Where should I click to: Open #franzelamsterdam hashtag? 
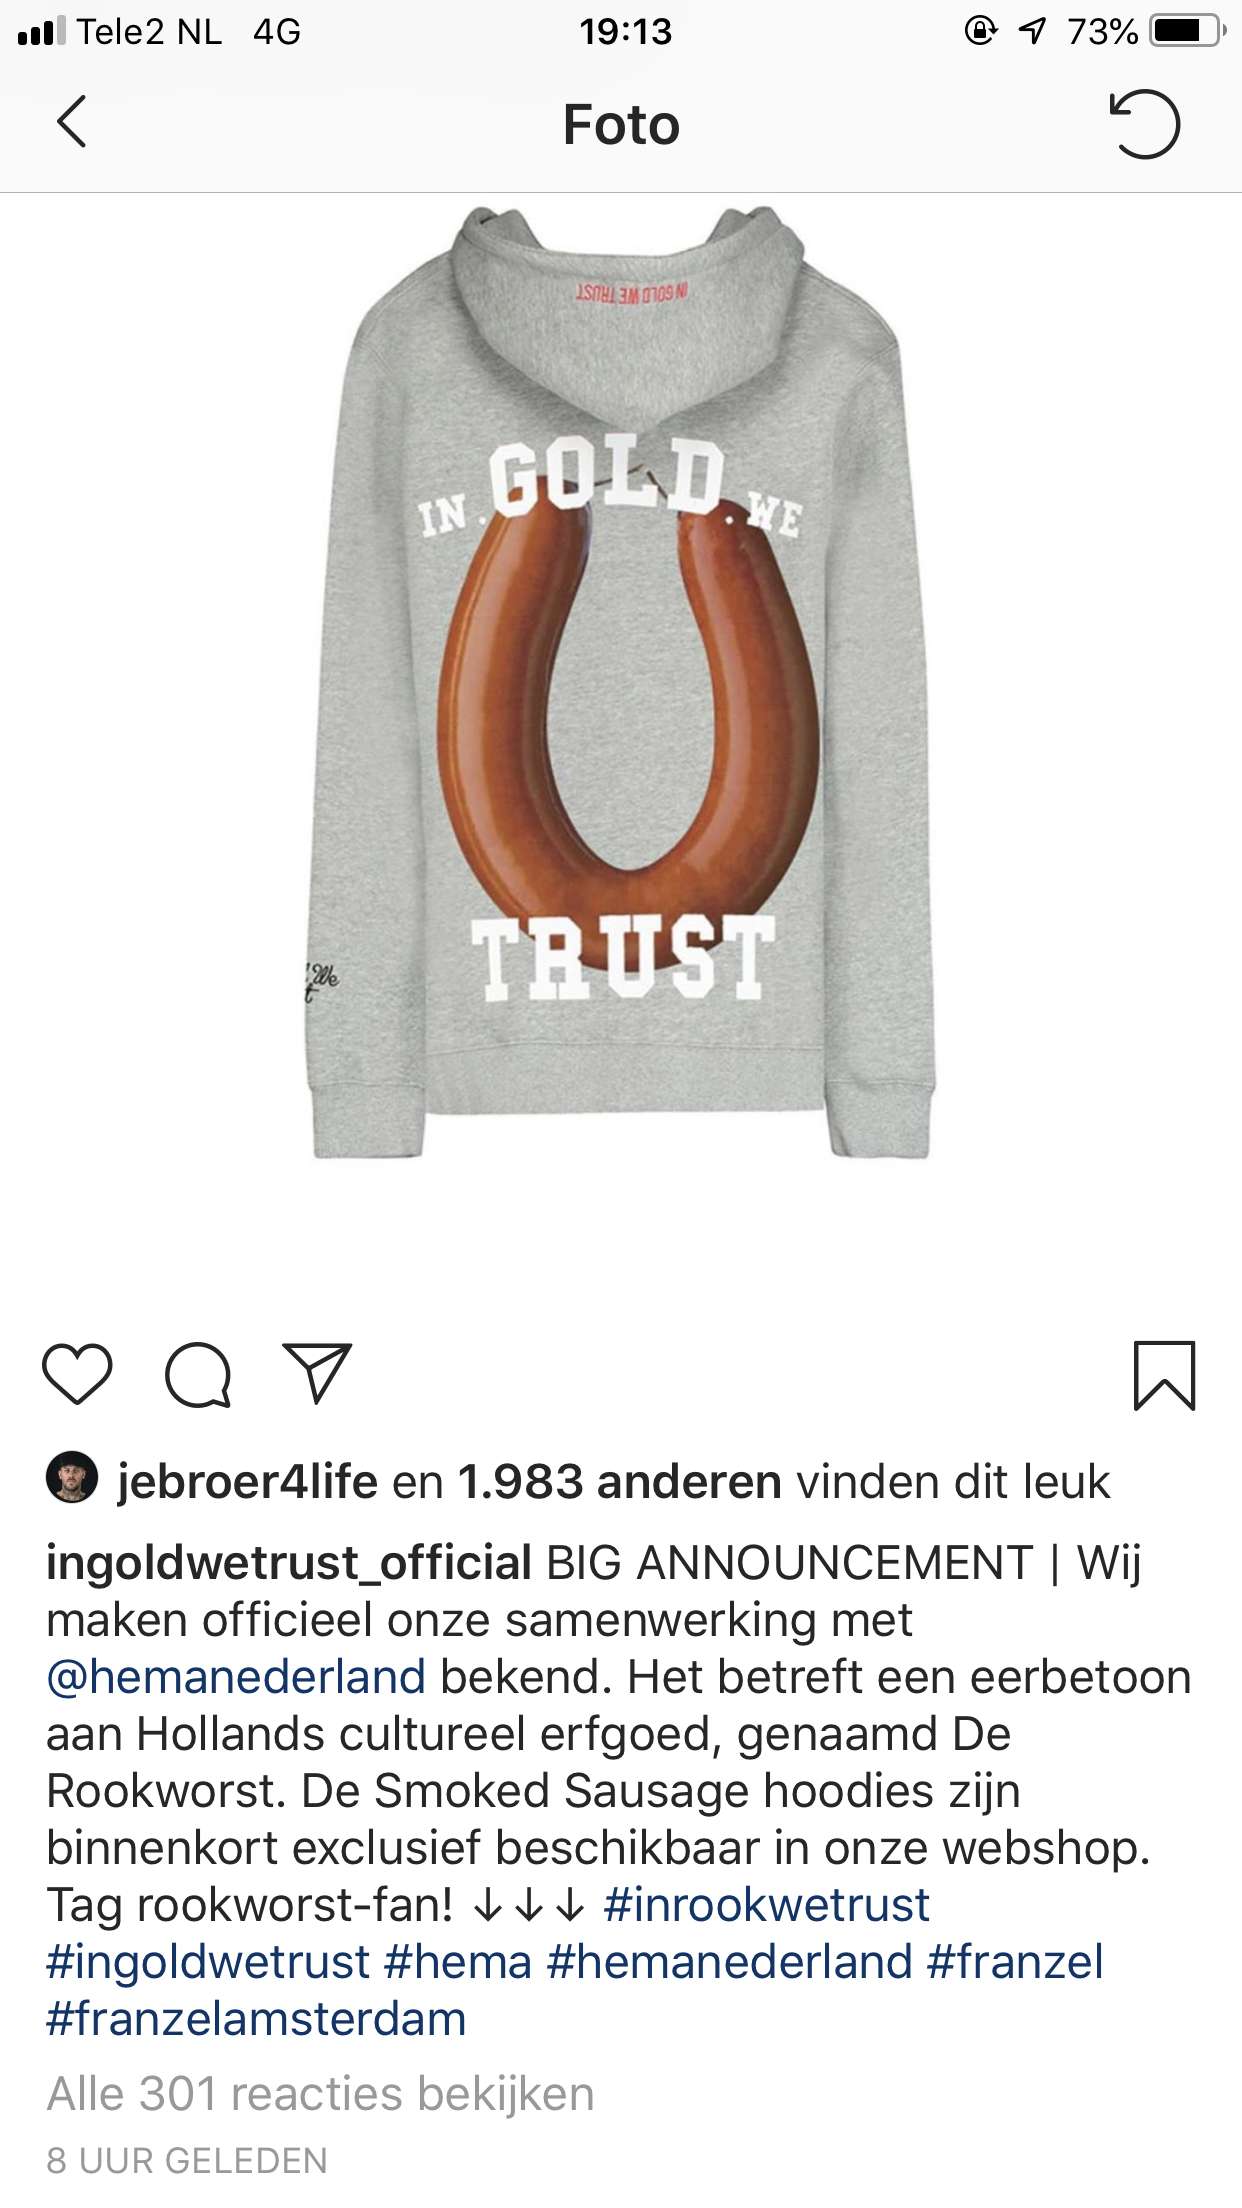[256, 2019]
